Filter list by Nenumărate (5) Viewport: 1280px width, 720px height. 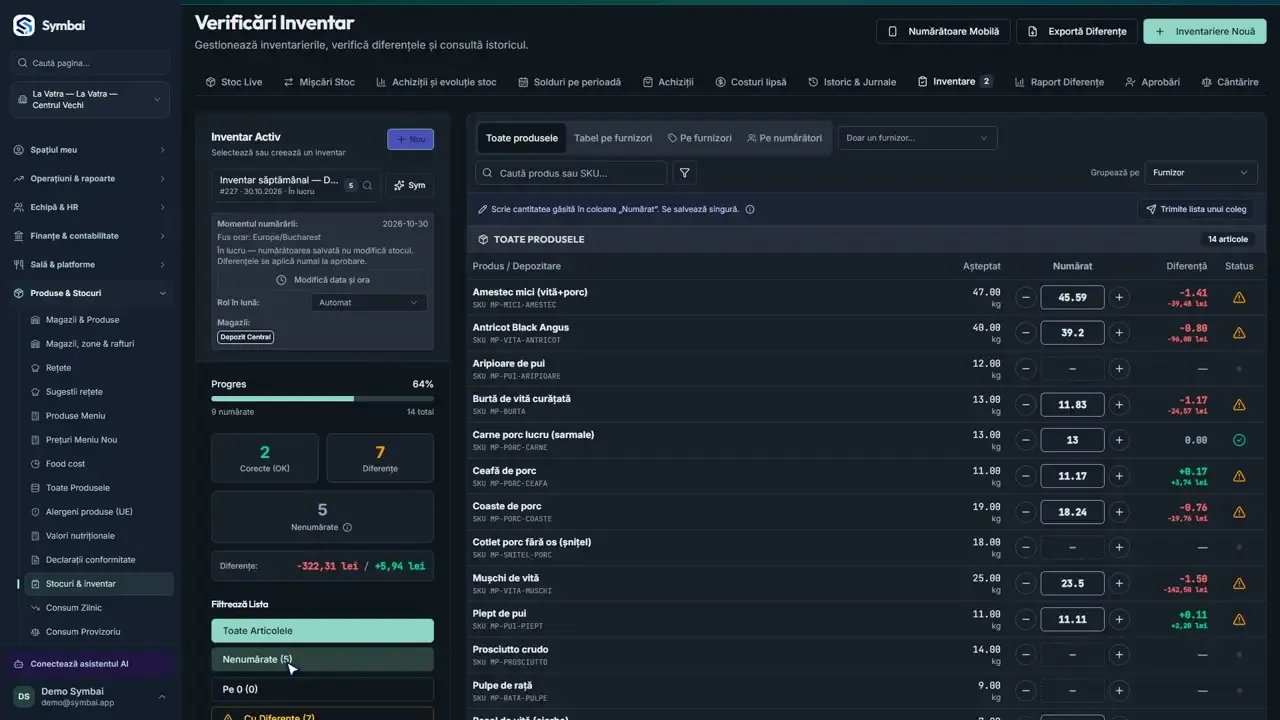[322, 659]
